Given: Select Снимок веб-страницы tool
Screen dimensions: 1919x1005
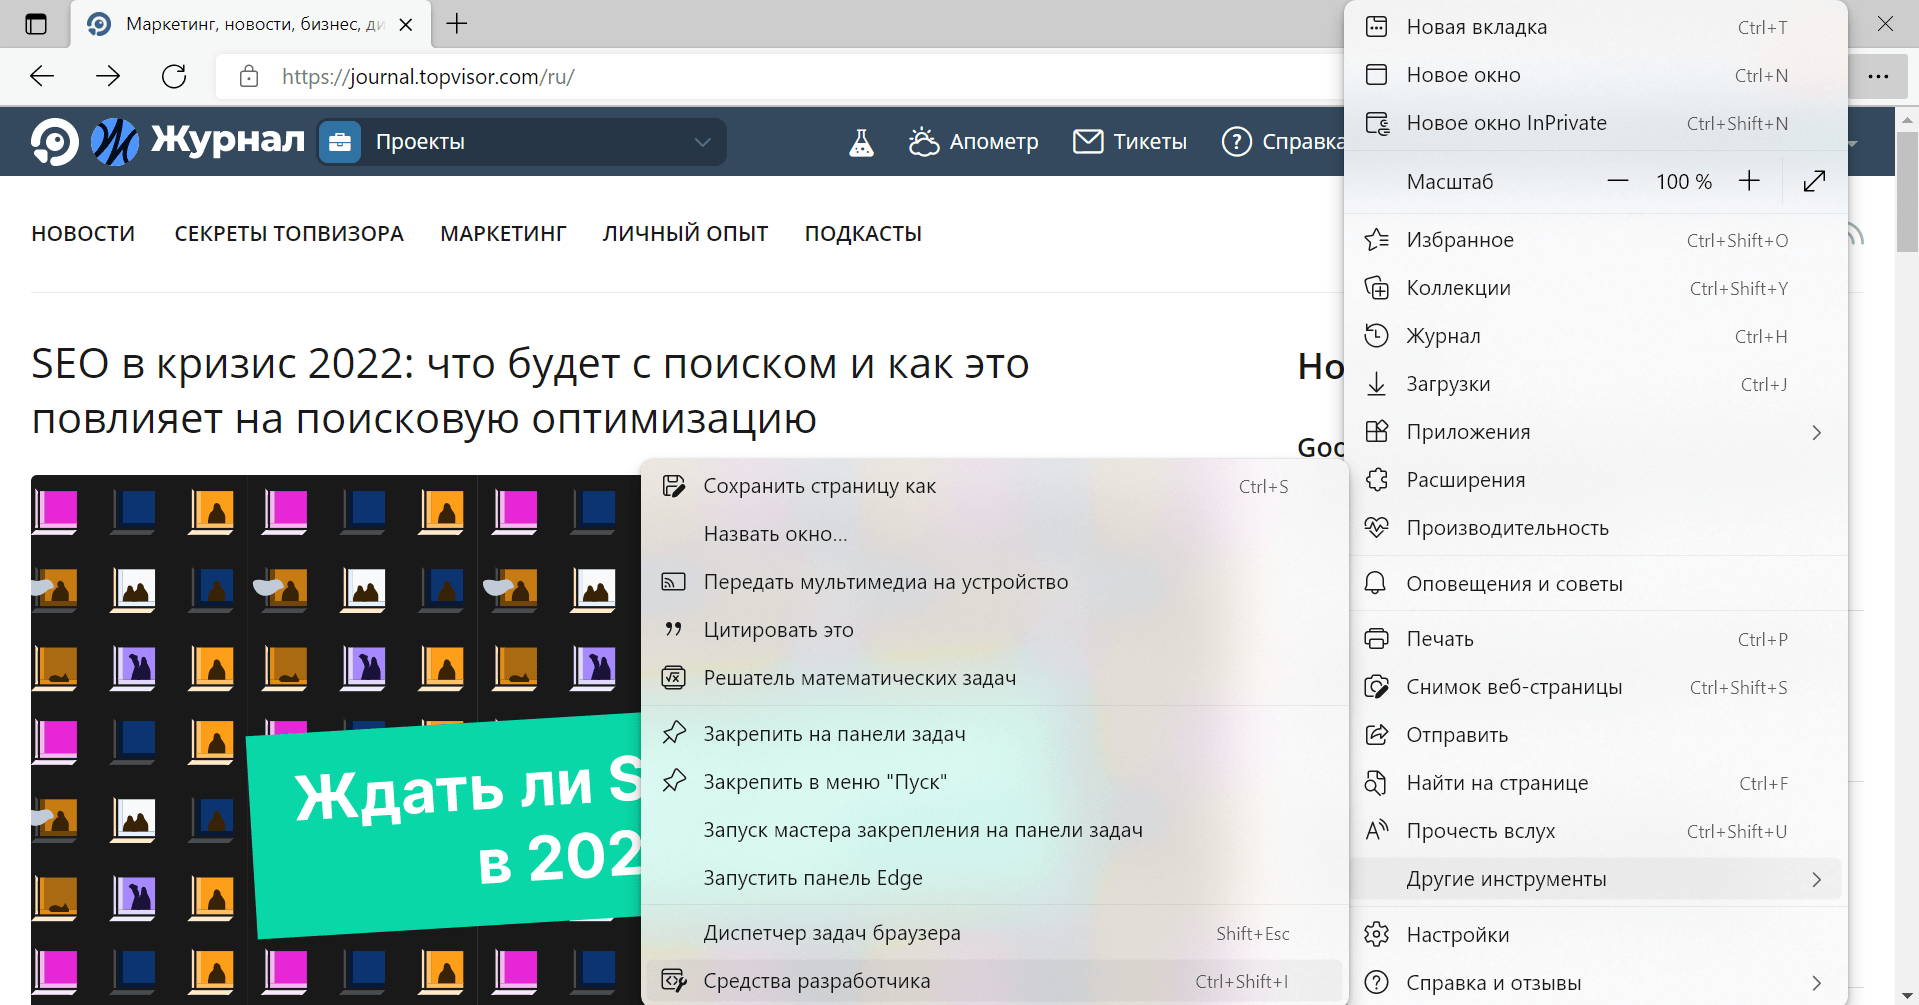Looking at the screenshot, I should (1513, 687).
